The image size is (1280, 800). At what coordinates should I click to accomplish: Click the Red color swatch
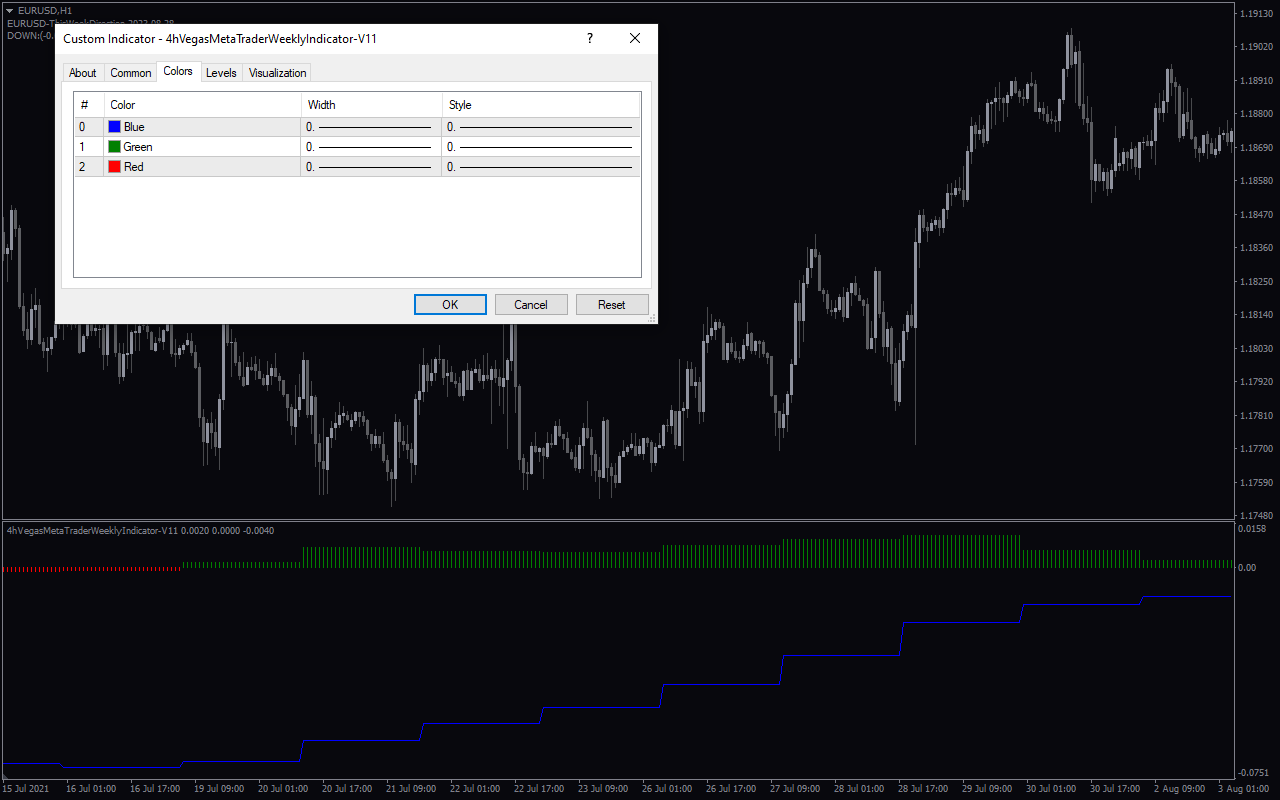click(x=114, y=167)
